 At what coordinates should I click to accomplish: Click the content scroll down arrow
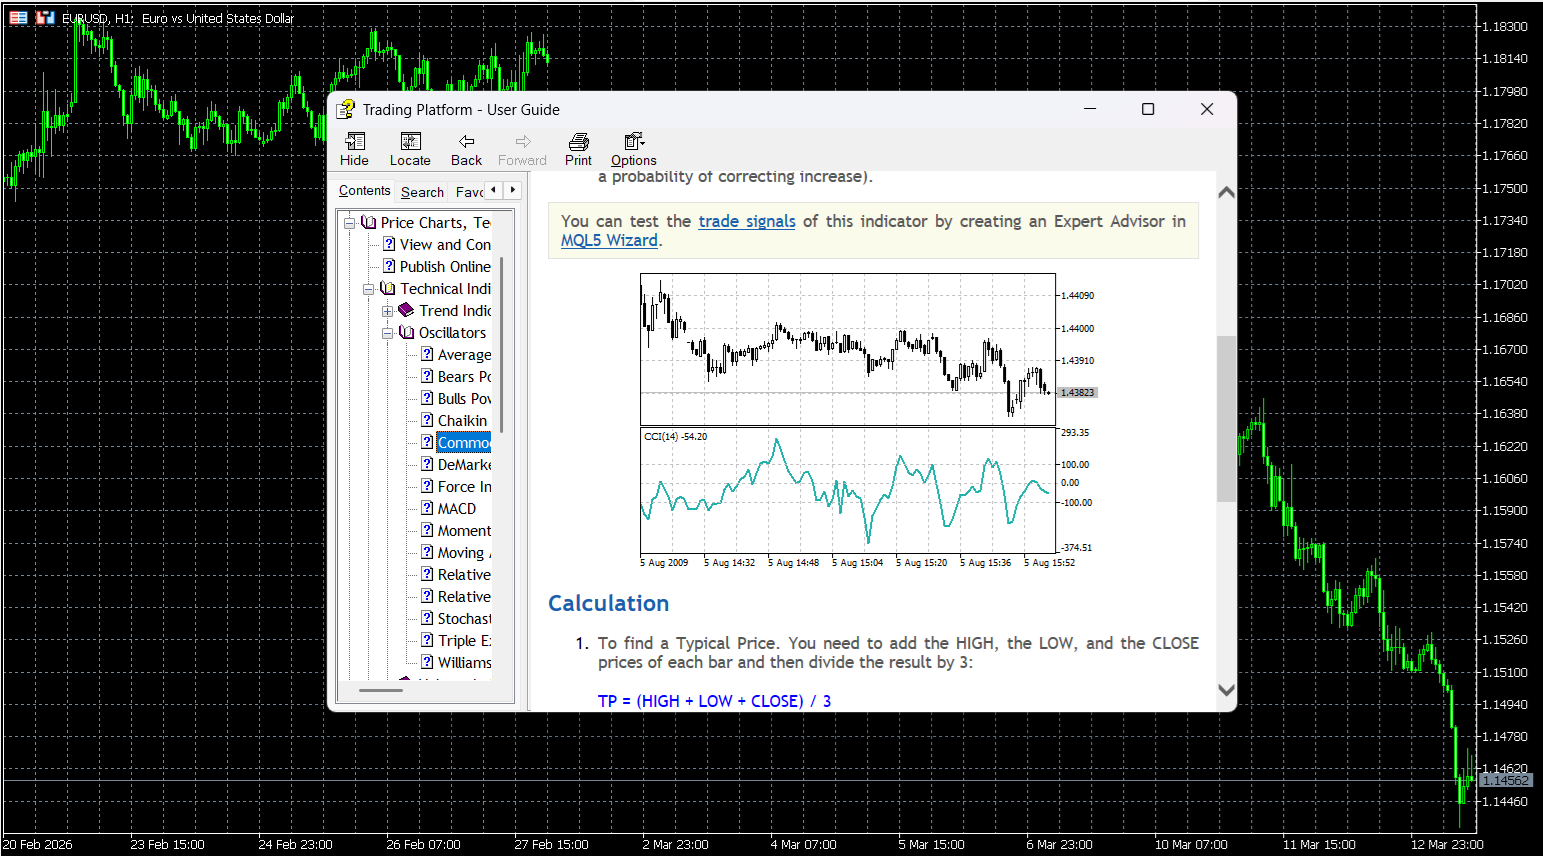pos(1227,690)
